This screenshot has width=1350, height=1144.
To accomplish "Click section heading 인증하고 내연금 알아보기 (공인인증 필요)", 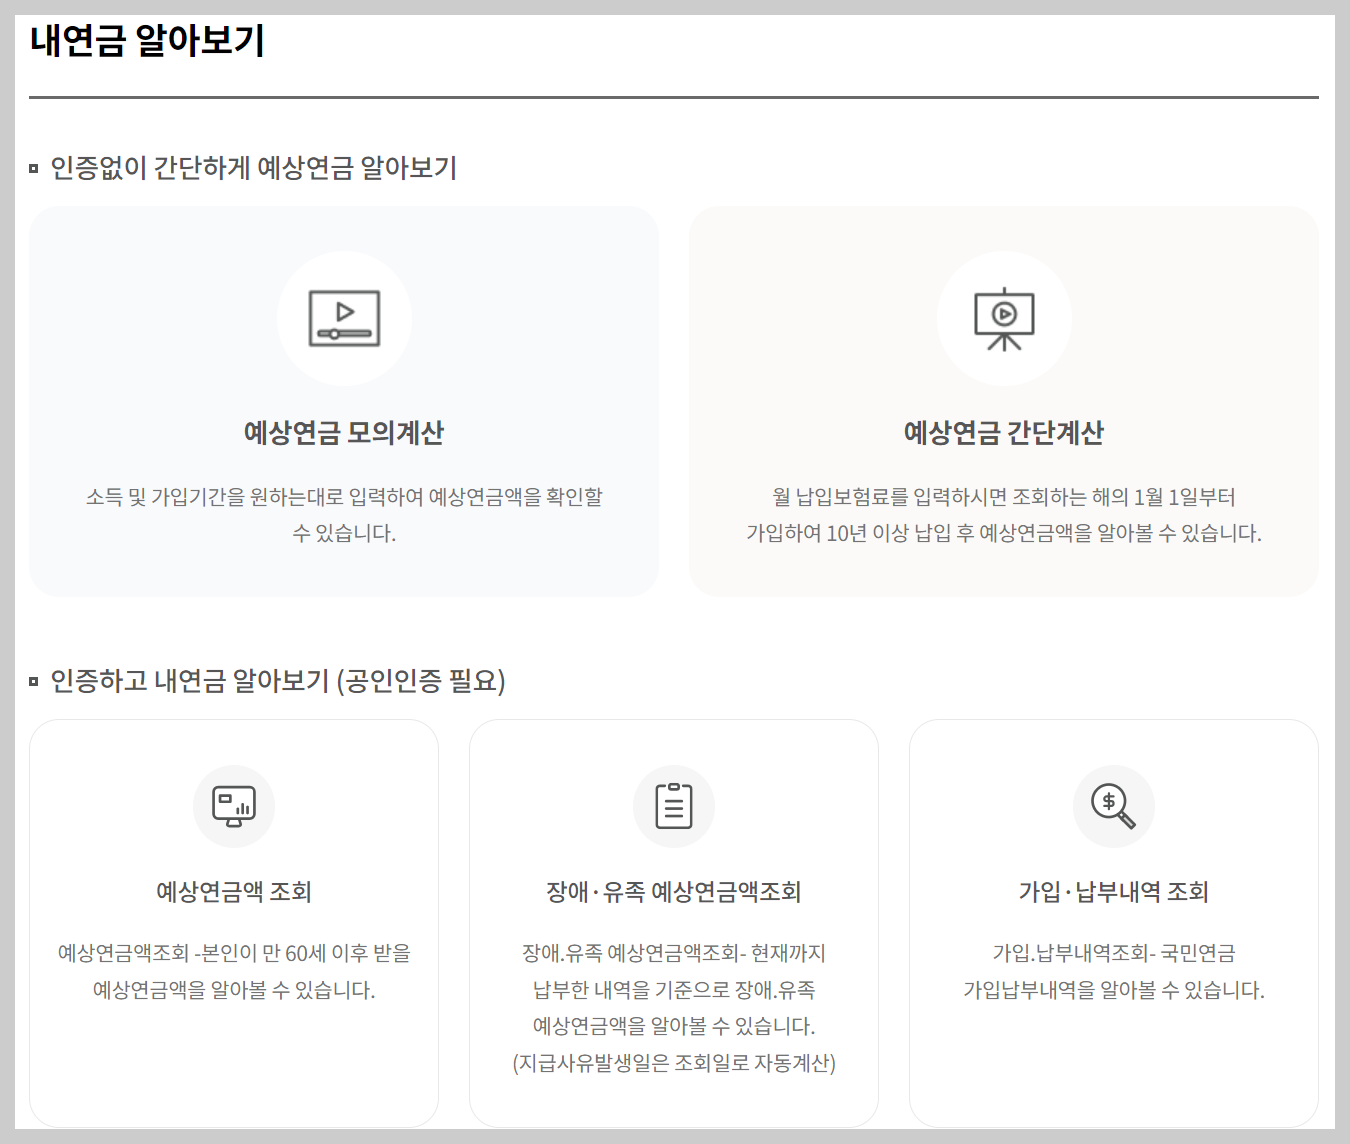I will [x=278, y=681].
